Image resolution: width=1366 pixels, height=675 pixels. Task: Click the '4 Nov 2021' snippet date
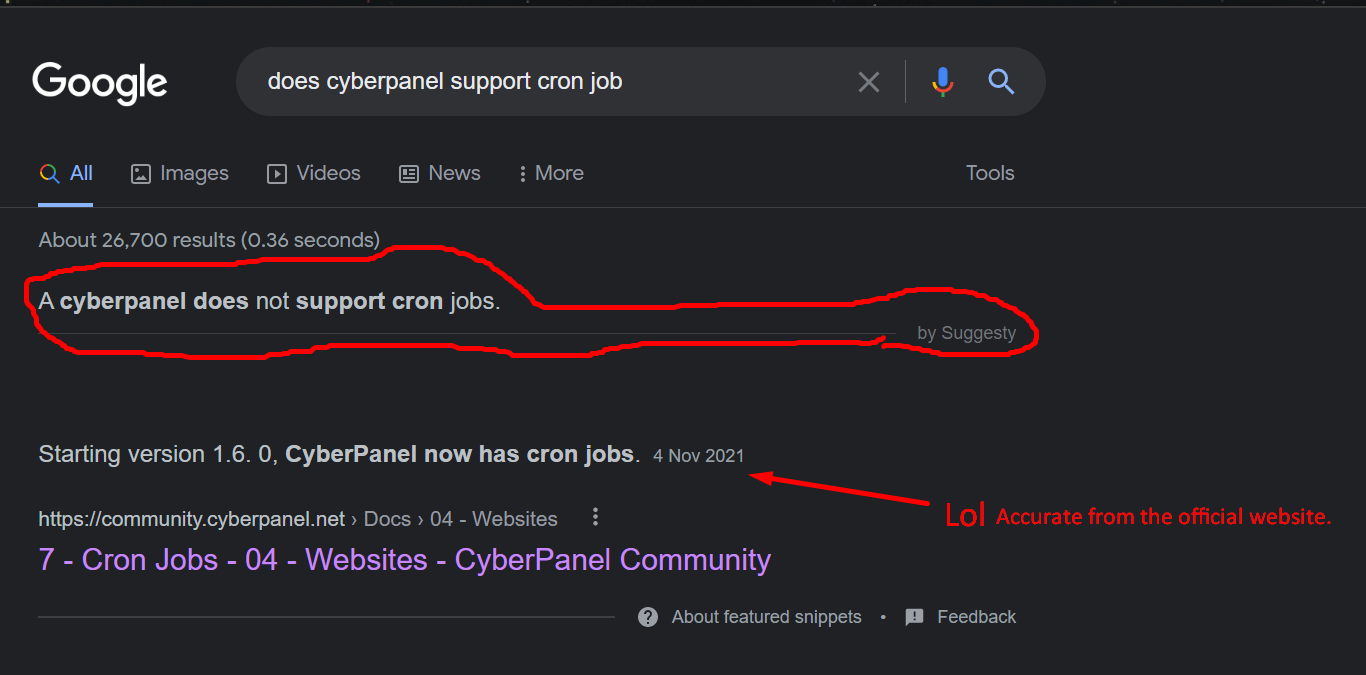coord(699,456)
